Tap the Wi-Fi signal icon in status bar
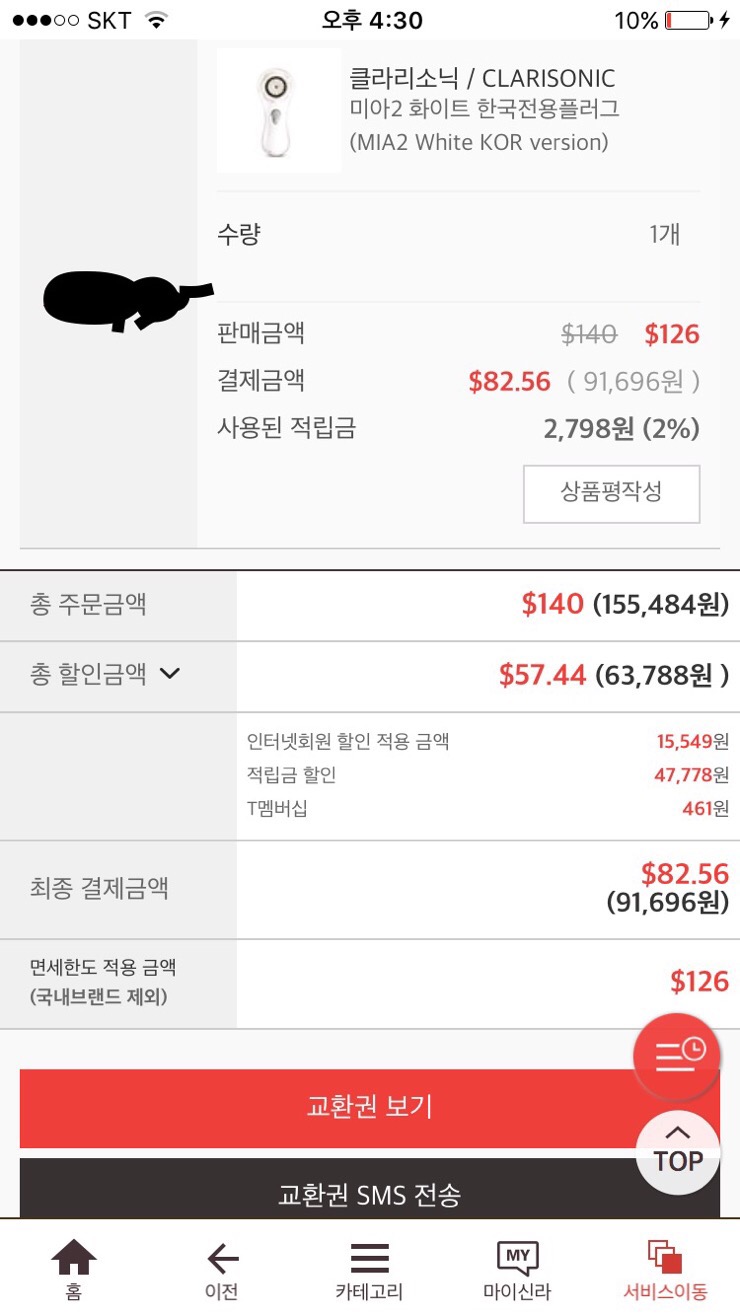The width and height of the screenshot is (740, 1316). pyautogui.click(x=156, y=20)
